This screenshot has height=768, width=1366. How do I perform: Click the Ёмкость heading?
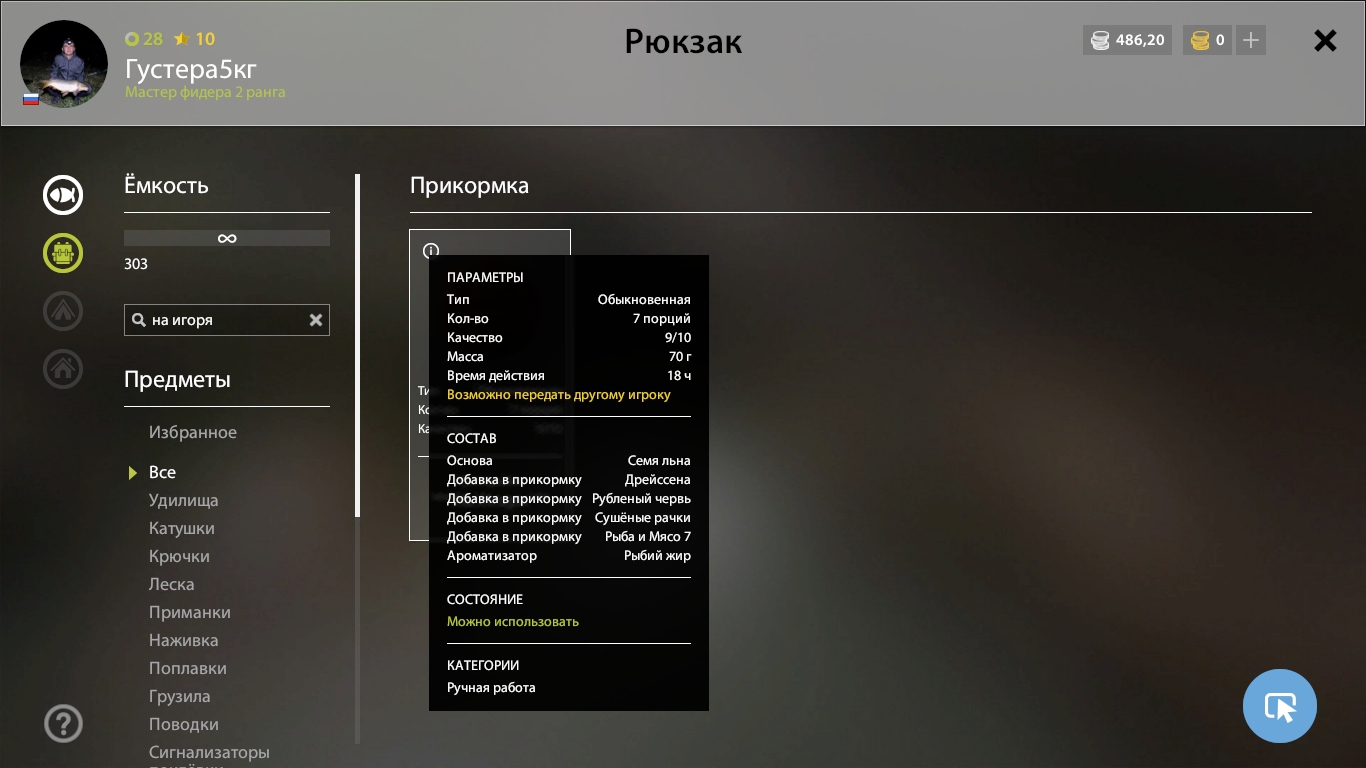coord(166,185)
